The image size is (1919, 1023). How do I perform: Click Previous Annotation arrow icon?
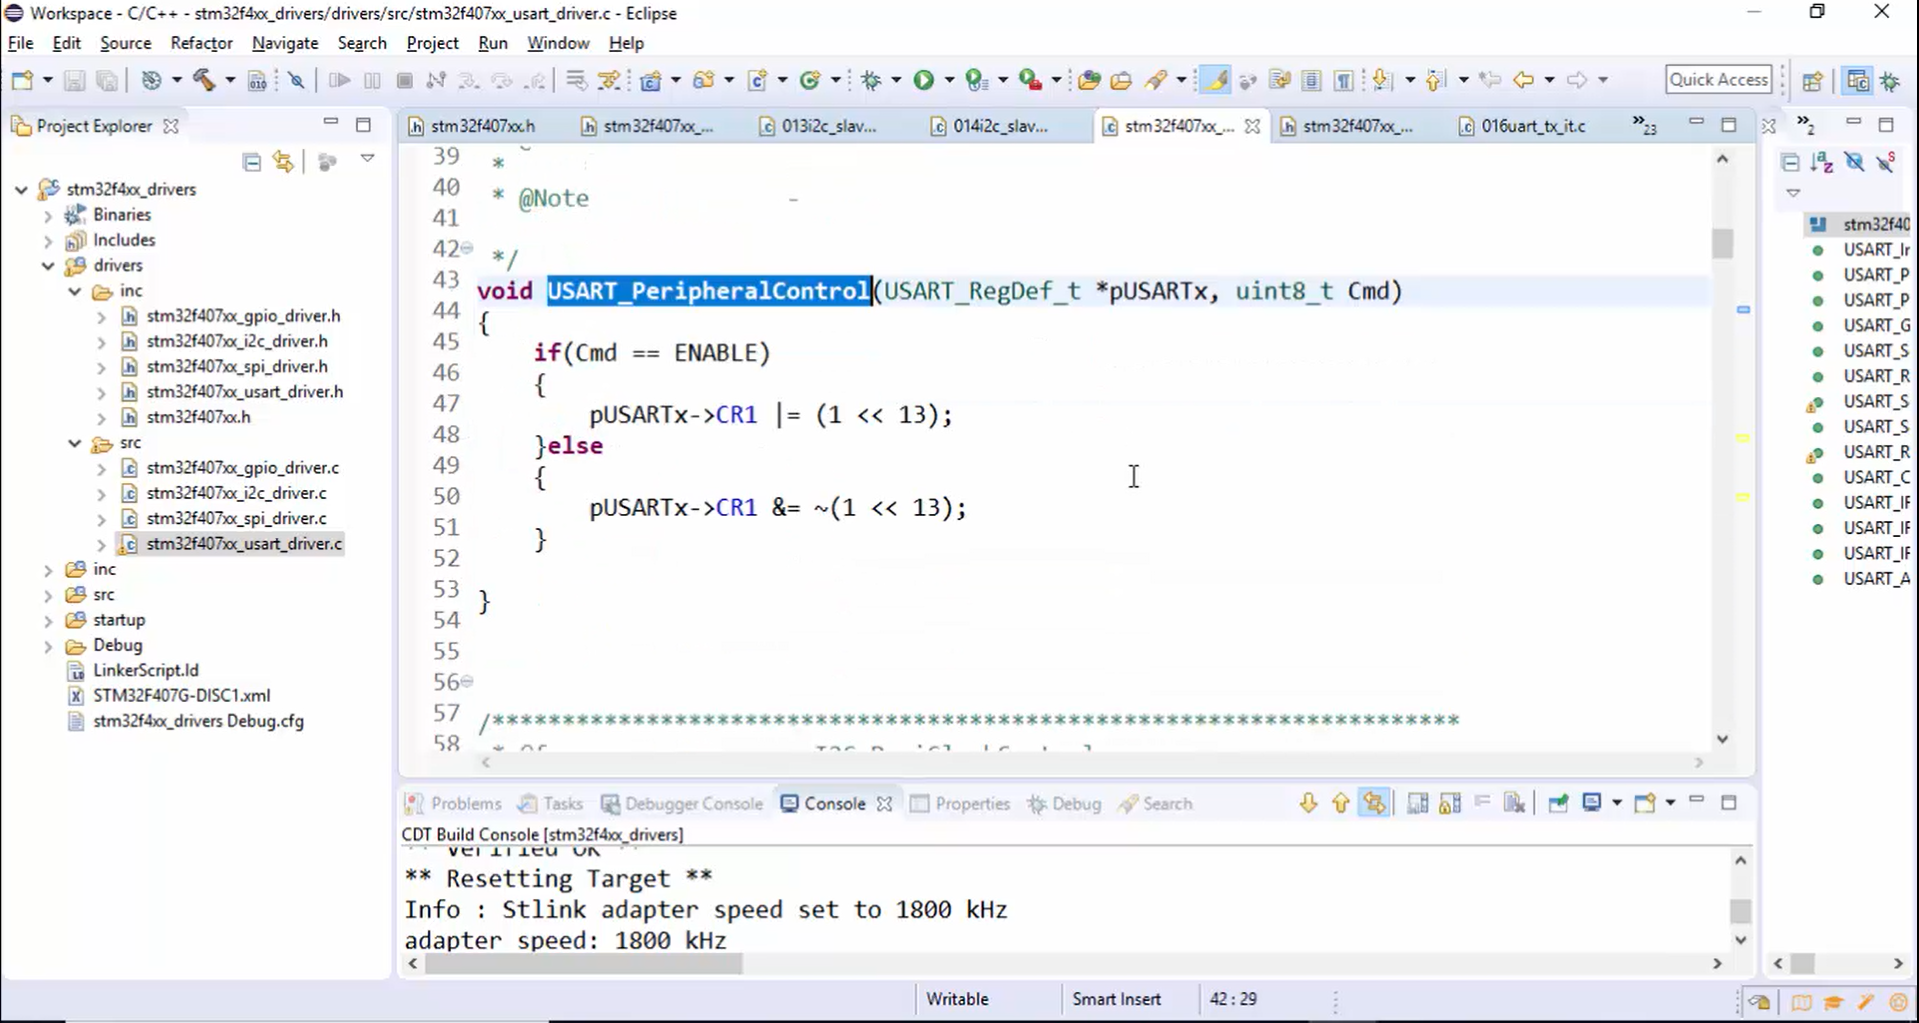click(x=1435, y=80)
